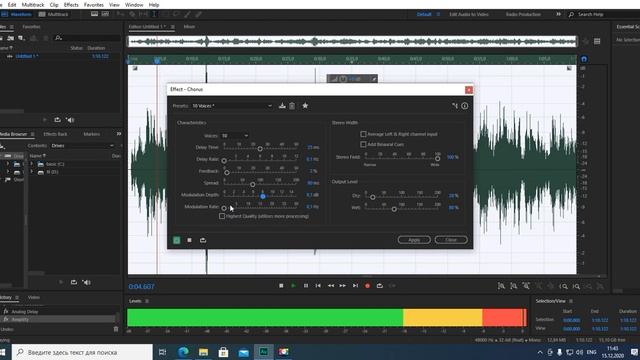Open the Clip menu

(54, 5)
